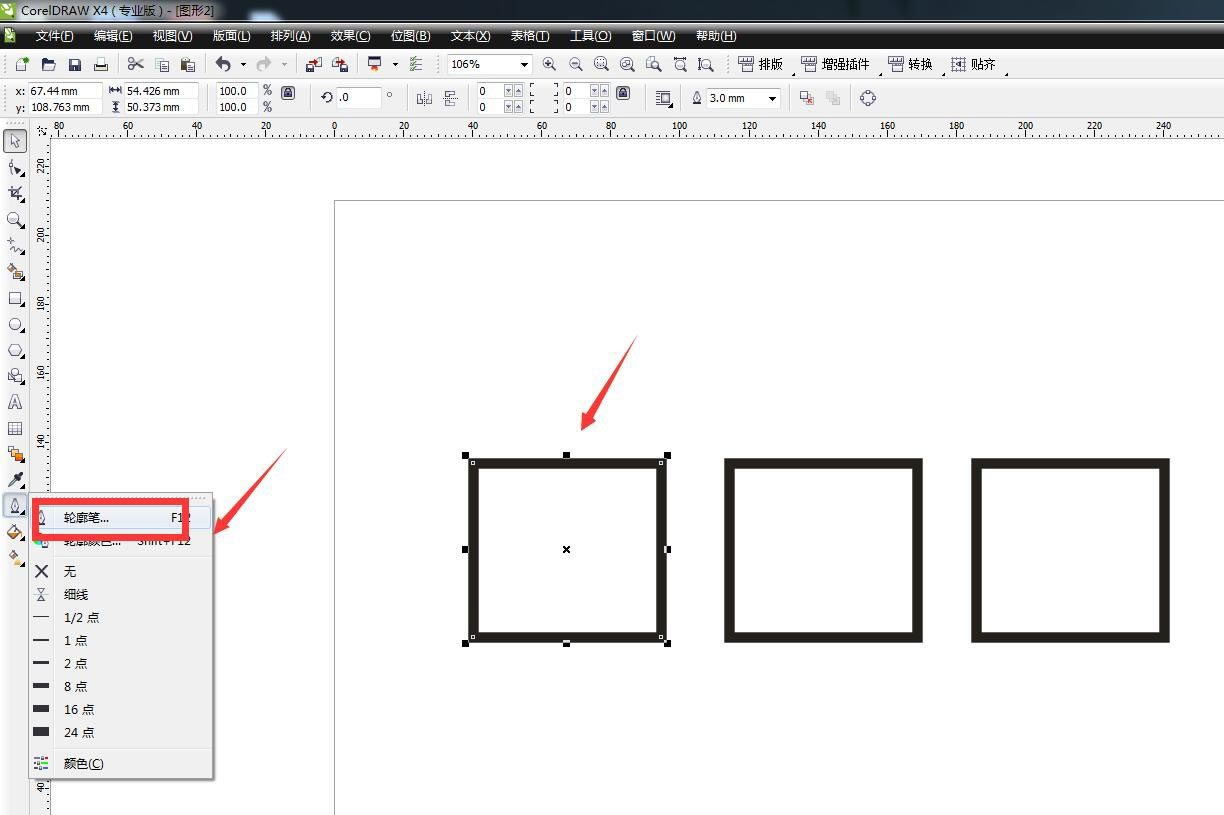Select the Rectangle tool
1224x815 pixels.
[x=15, y=298]
